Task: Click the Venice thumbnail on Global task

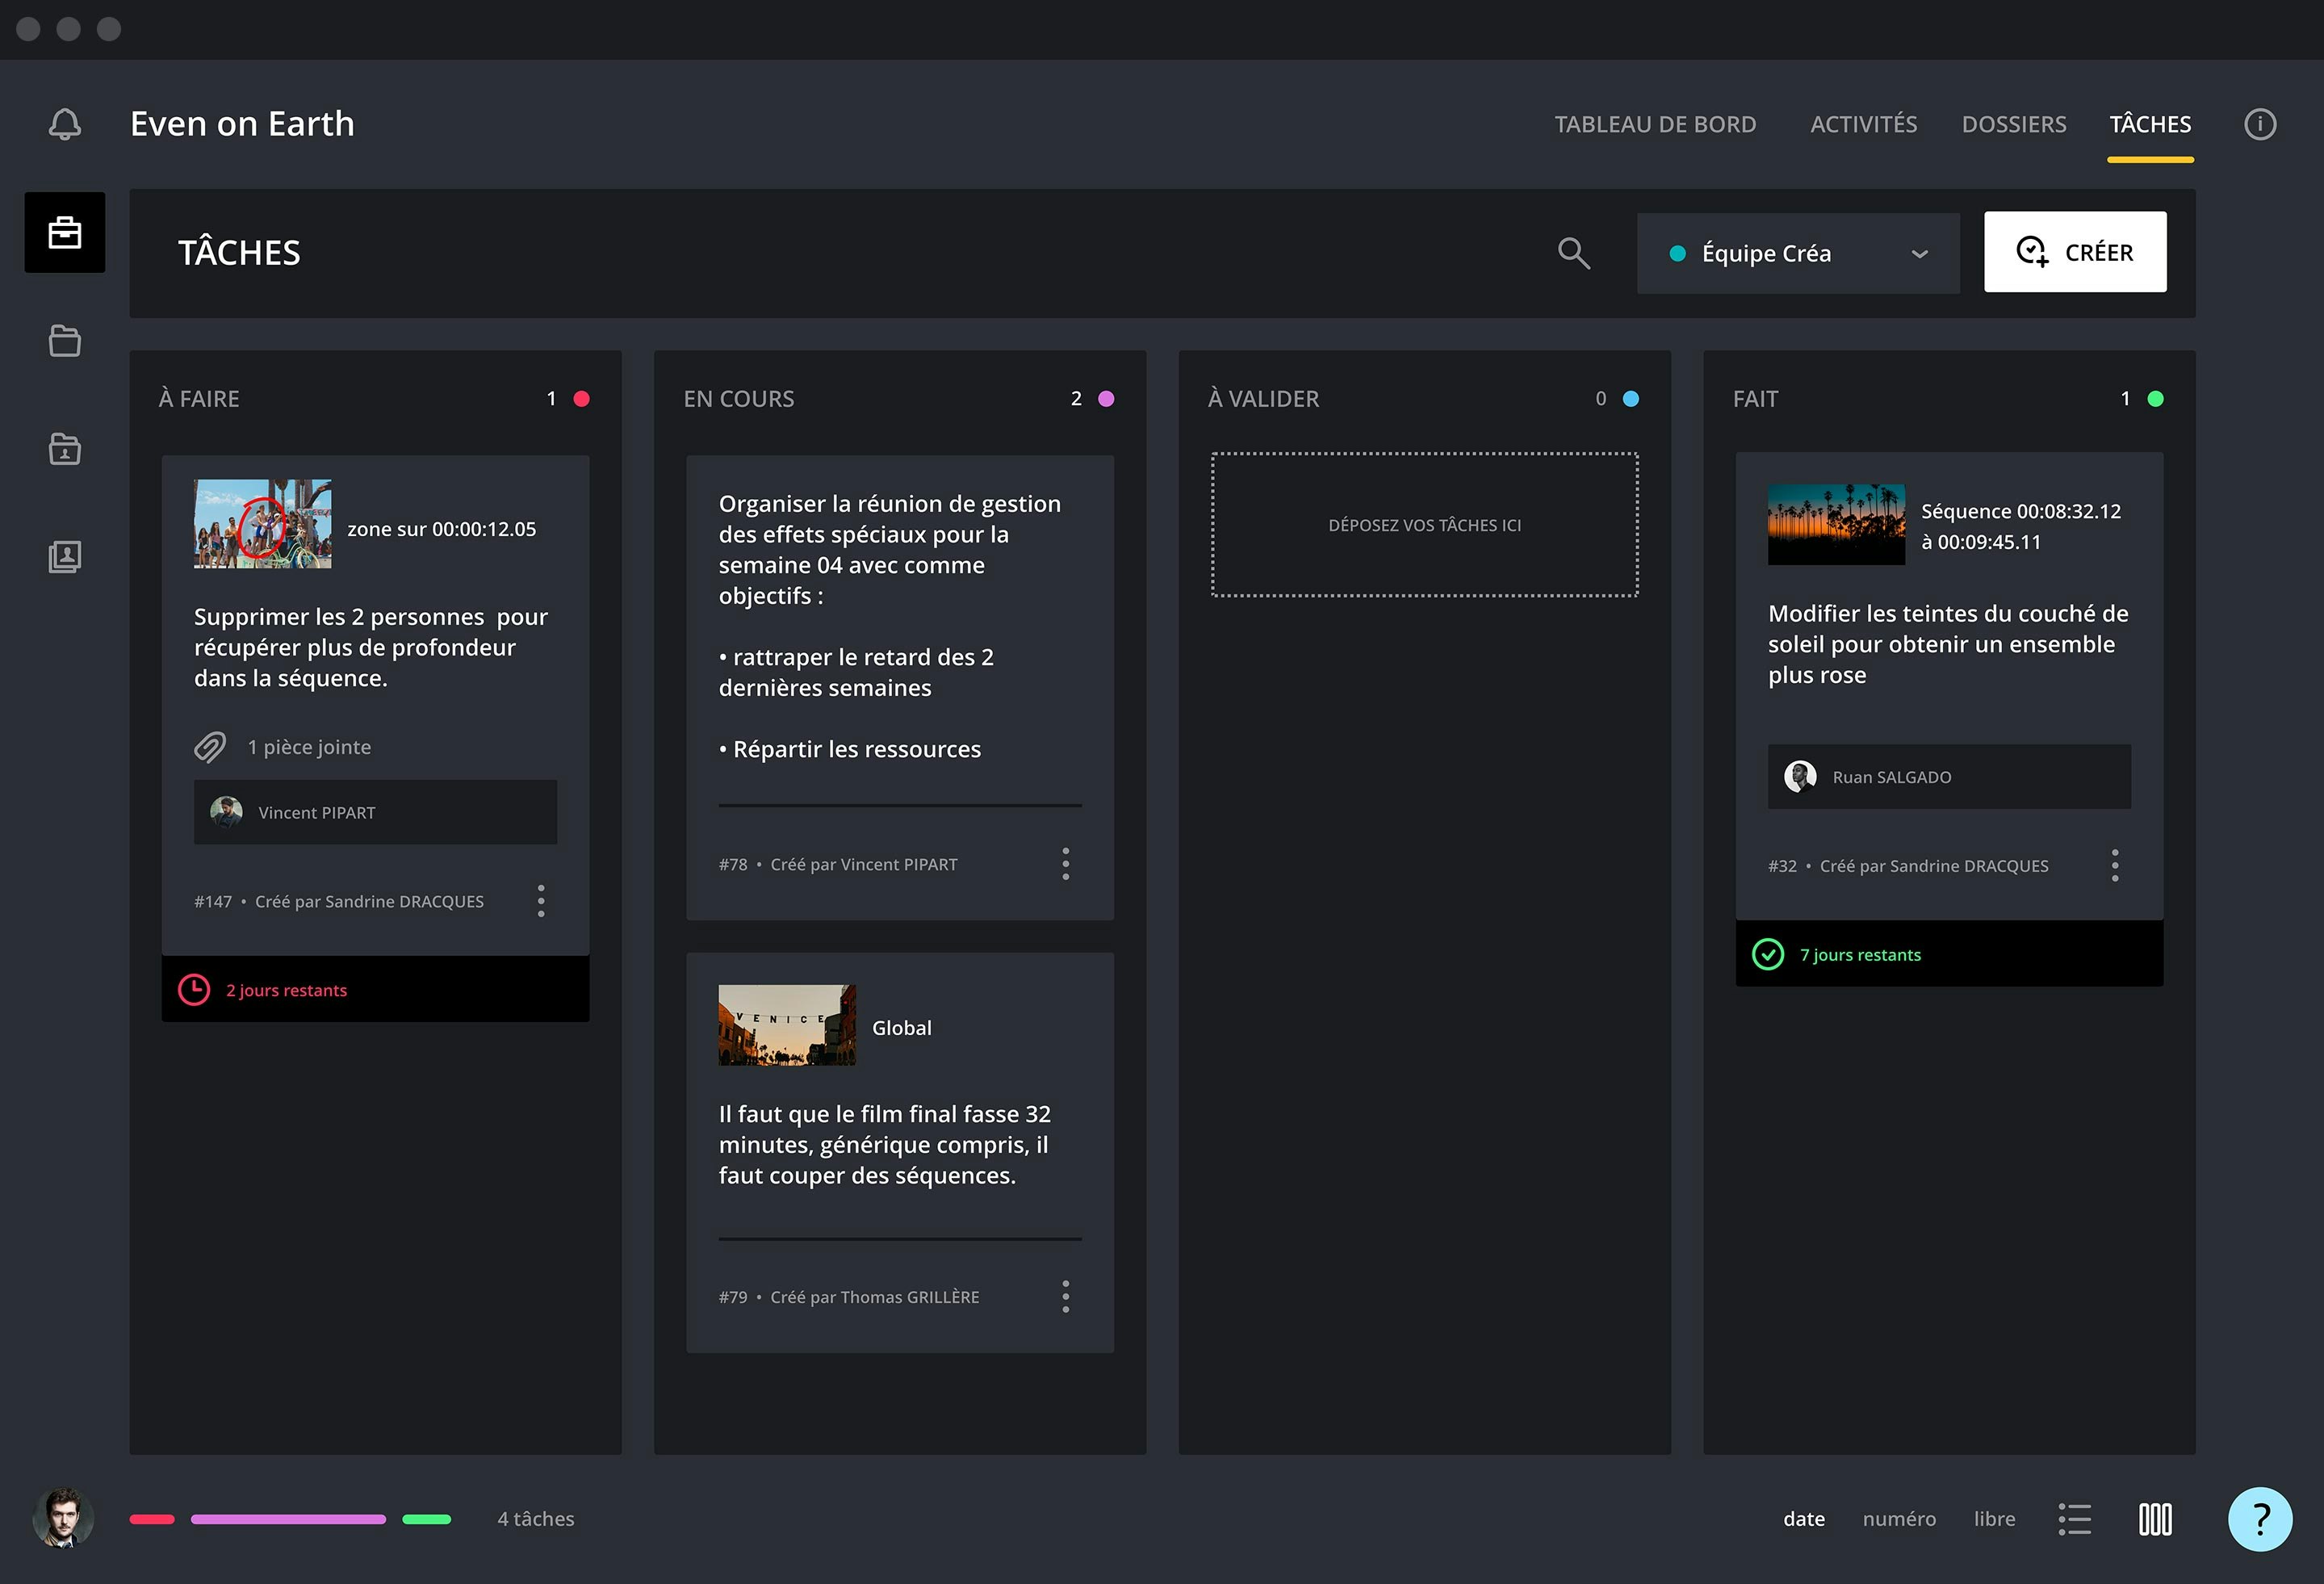Action: click(787, 1025)
